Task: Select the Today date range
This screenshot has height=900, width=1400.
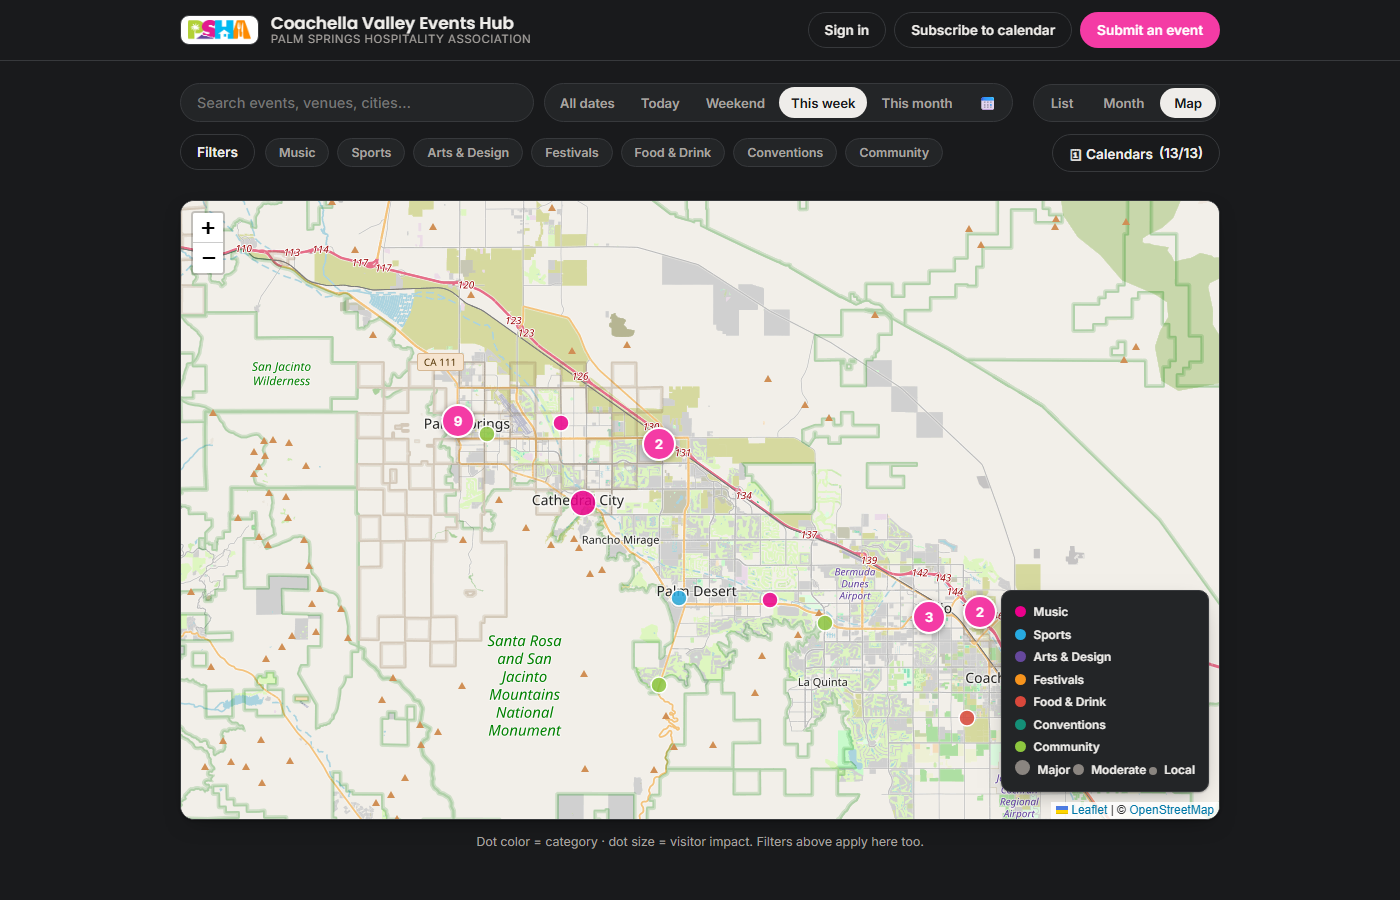Action: click(660, 103)
